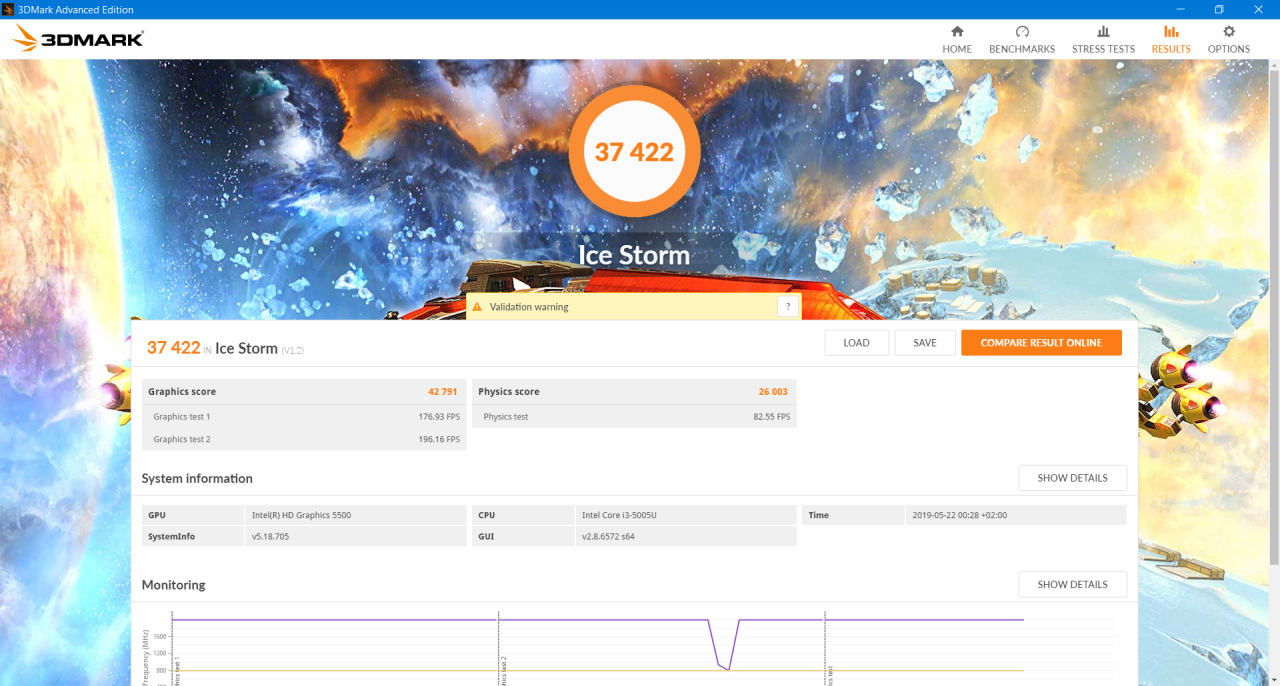Screen dimensions: 1280x686
Task: Click the Ice Storm title heading
Action: (x=634, y=255)
